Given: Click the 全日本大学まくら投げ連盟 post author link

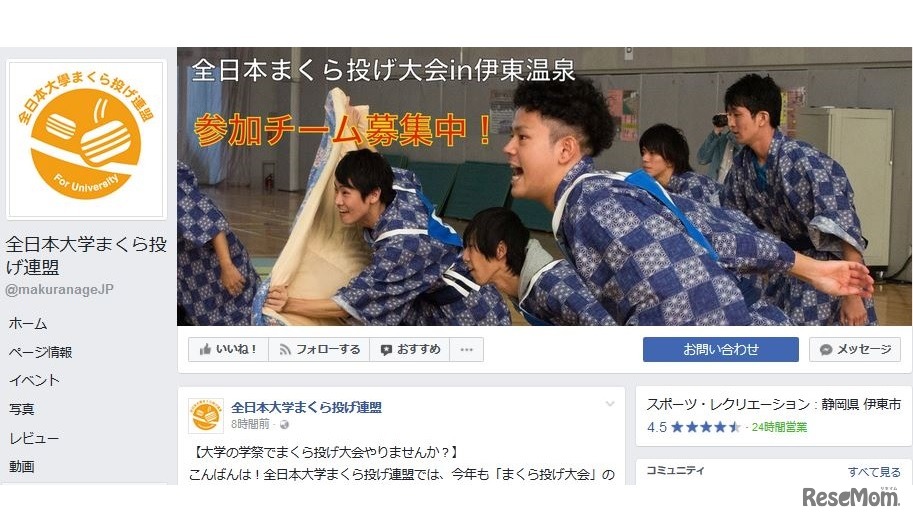Looking at the screenshot, I should [x=306, y=407].
